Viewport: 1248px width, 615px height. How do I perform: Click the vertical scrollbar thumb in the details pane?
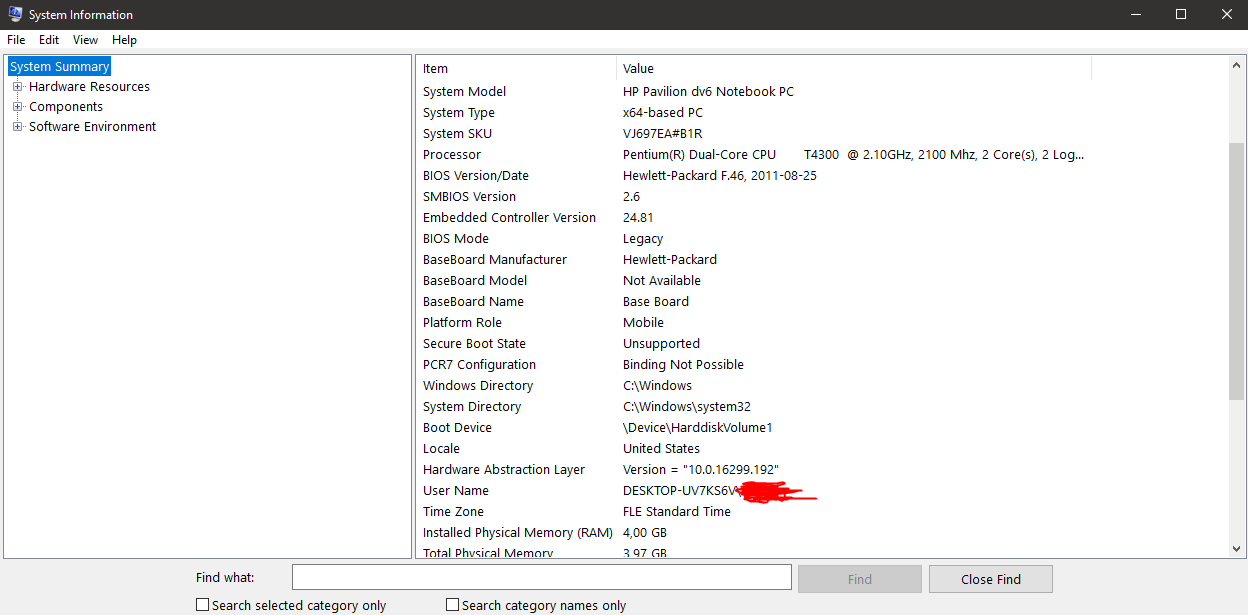click(1236, 270)
